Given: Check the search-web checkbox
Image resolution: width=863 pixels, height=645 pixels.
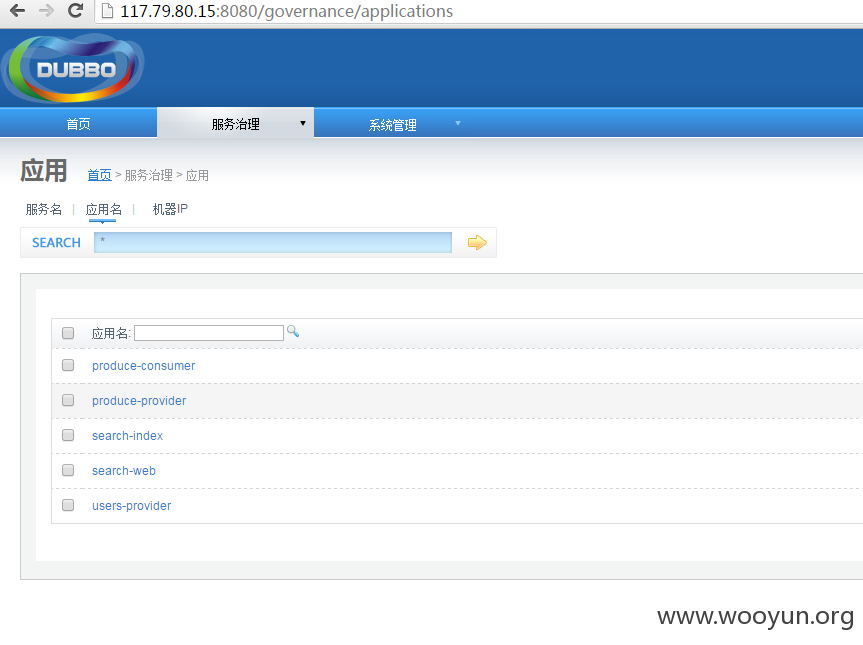Looking at the screenshot, I should (x=68, y=470).
